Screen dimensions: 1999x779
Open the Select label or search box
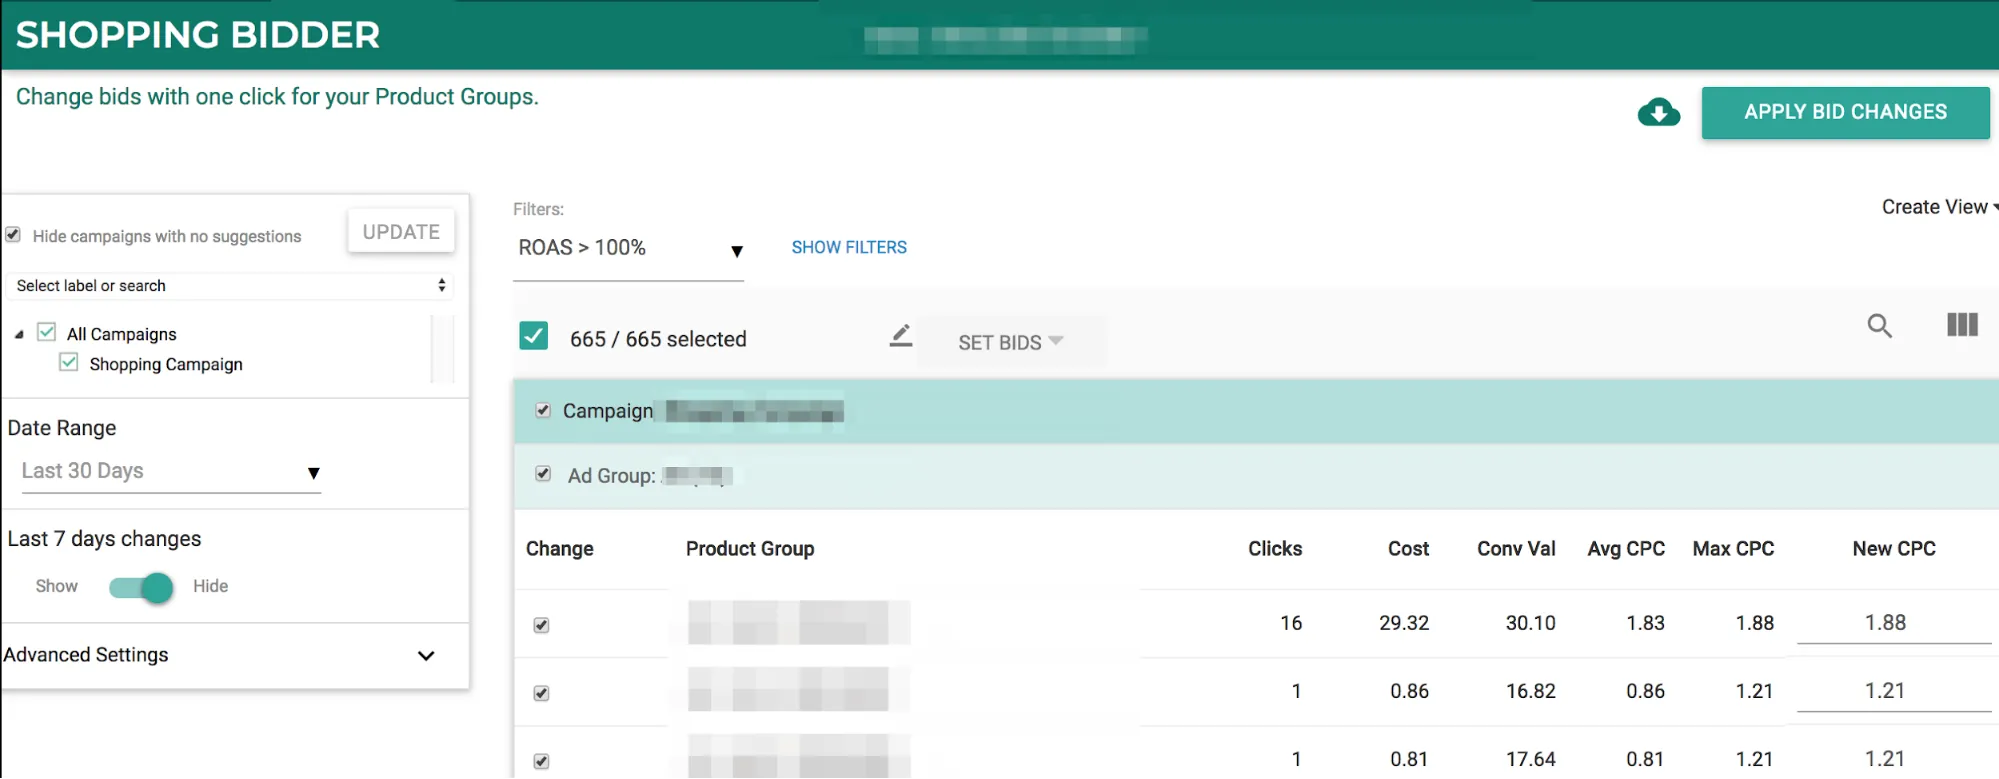[229, 286]
